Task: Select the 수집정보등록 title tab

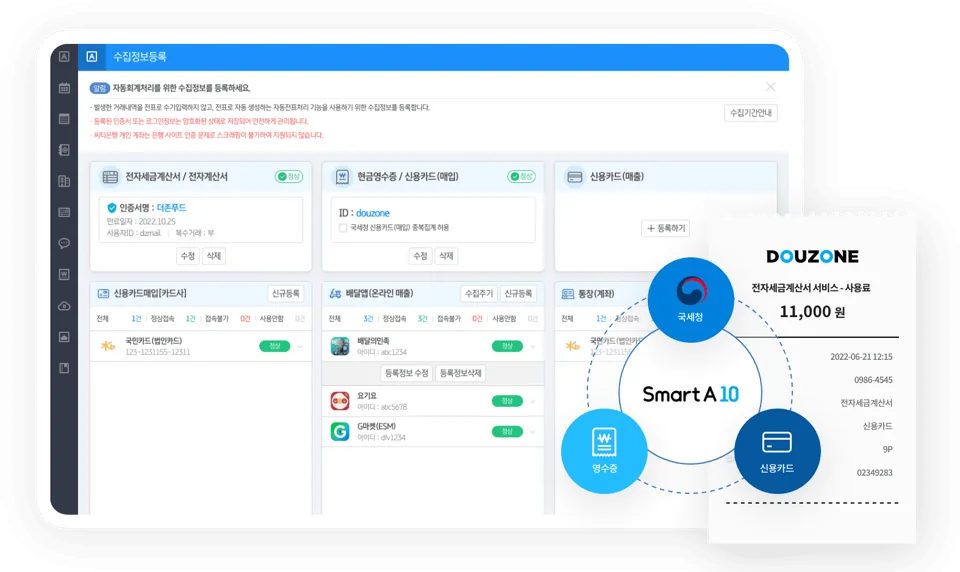Action: pos(140,57)
